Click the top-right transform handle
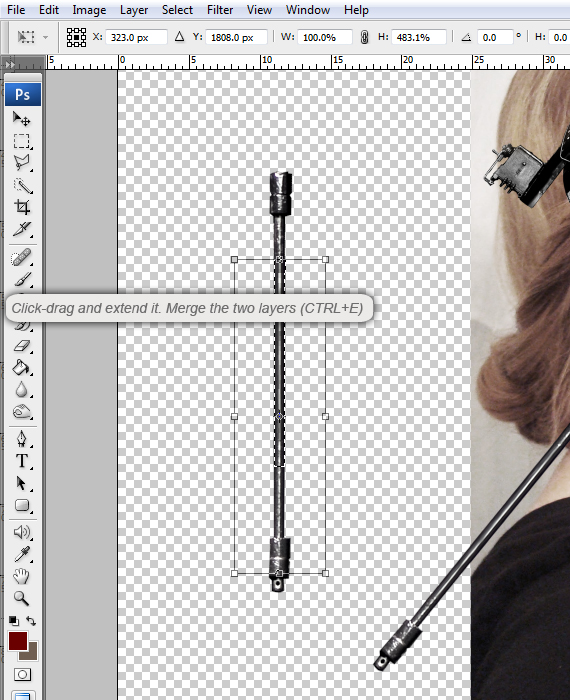570x700 pixels. [x=325, y=259]
